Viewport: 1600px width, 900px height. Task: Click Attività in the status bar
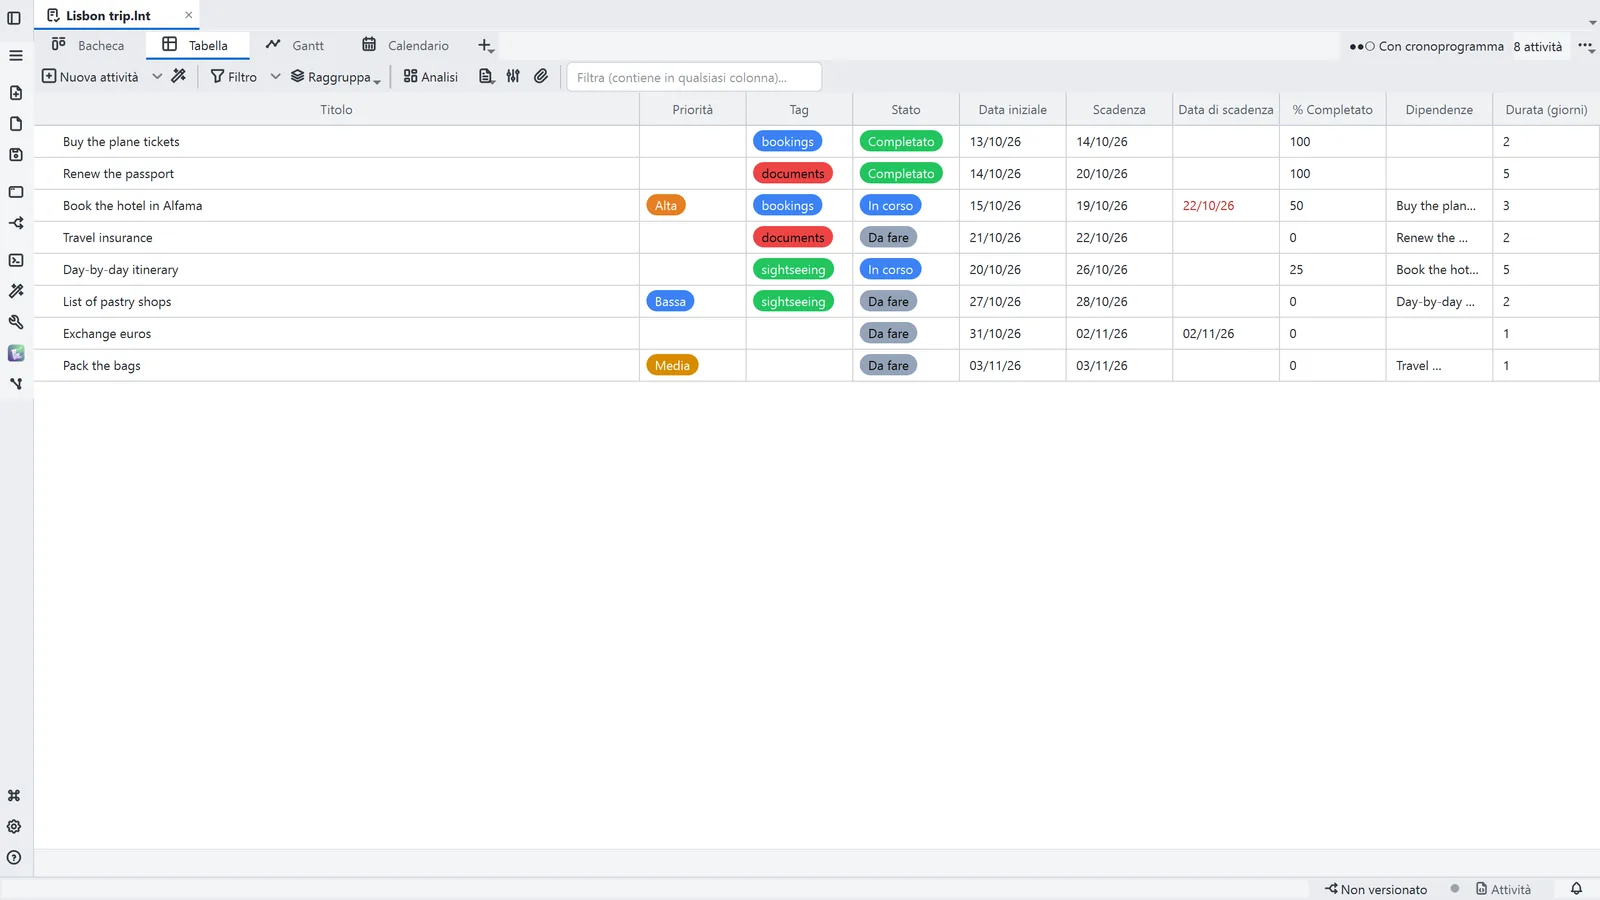pyautogui.click(x=1503, y=889)
